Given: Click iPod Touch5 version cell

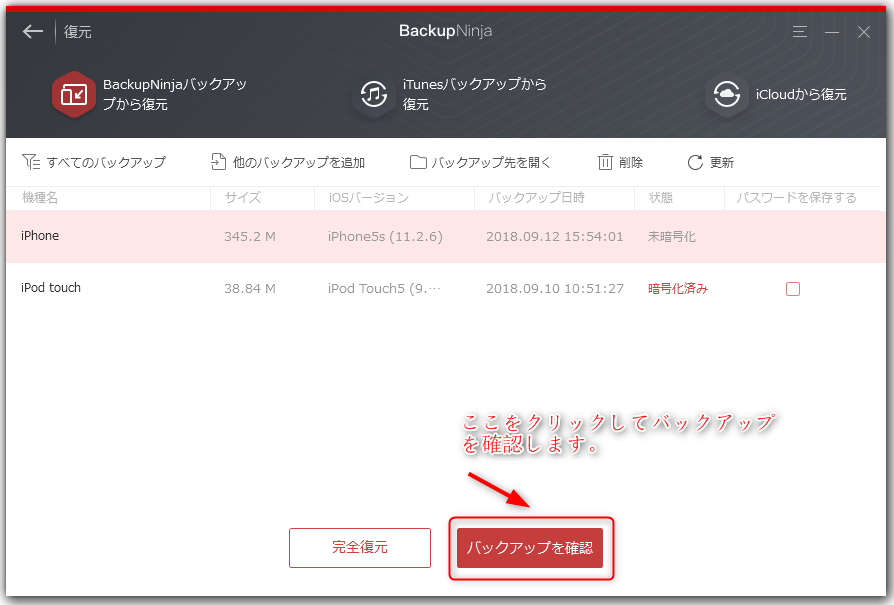Looking at the screenshot, I should (x=384, y=288).
